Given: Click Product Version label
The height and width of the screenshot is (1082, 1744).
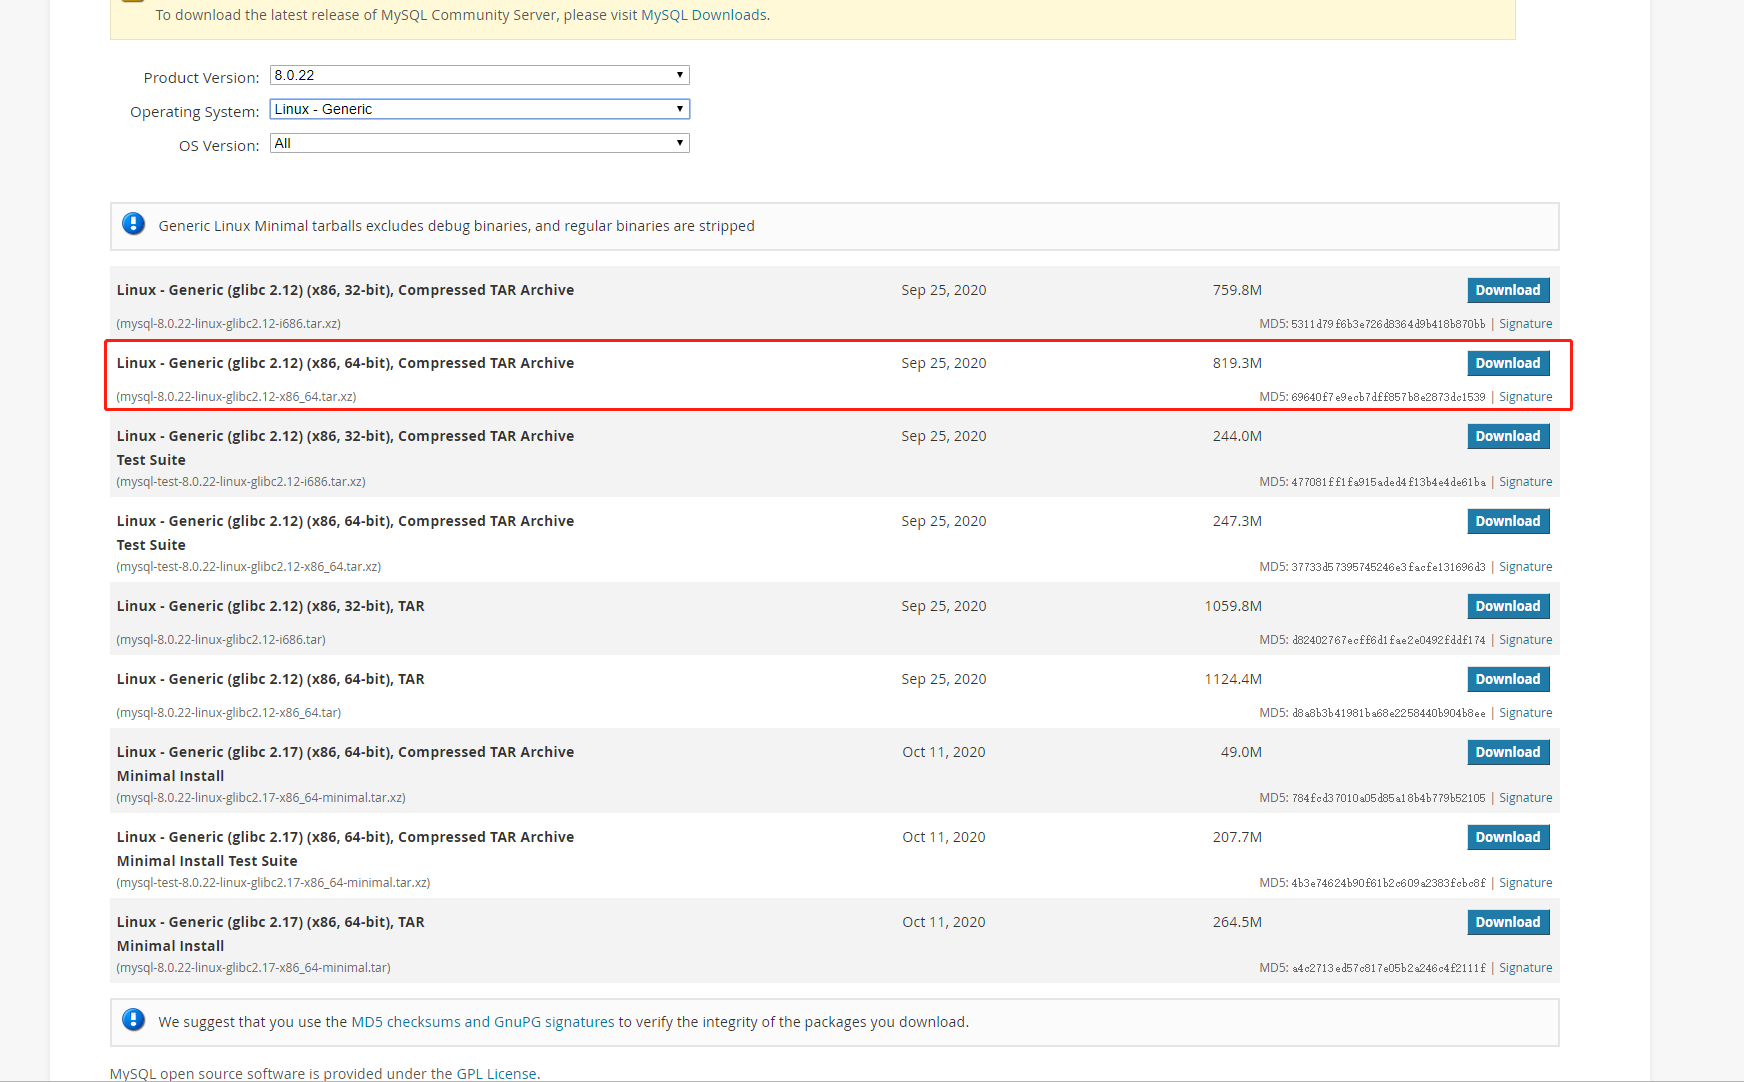Looking at the screenshot, I should tap(201, 77).
